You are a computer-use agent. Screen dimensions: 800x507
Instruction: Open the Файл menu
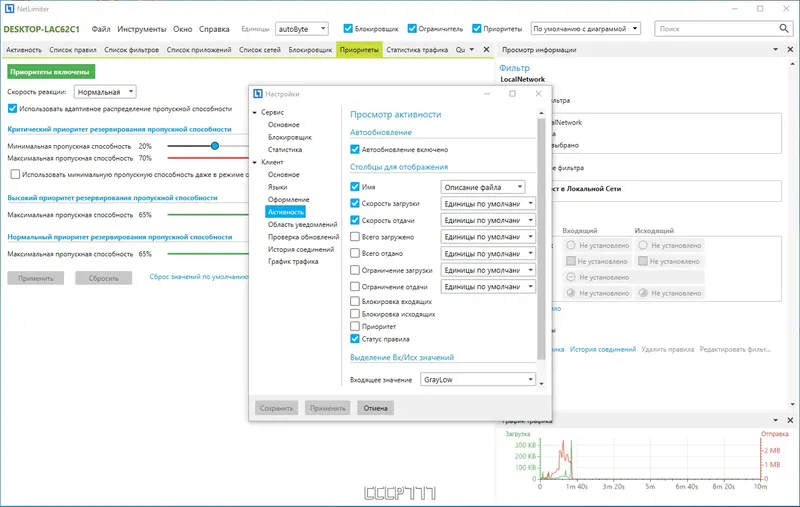point(101,29)
